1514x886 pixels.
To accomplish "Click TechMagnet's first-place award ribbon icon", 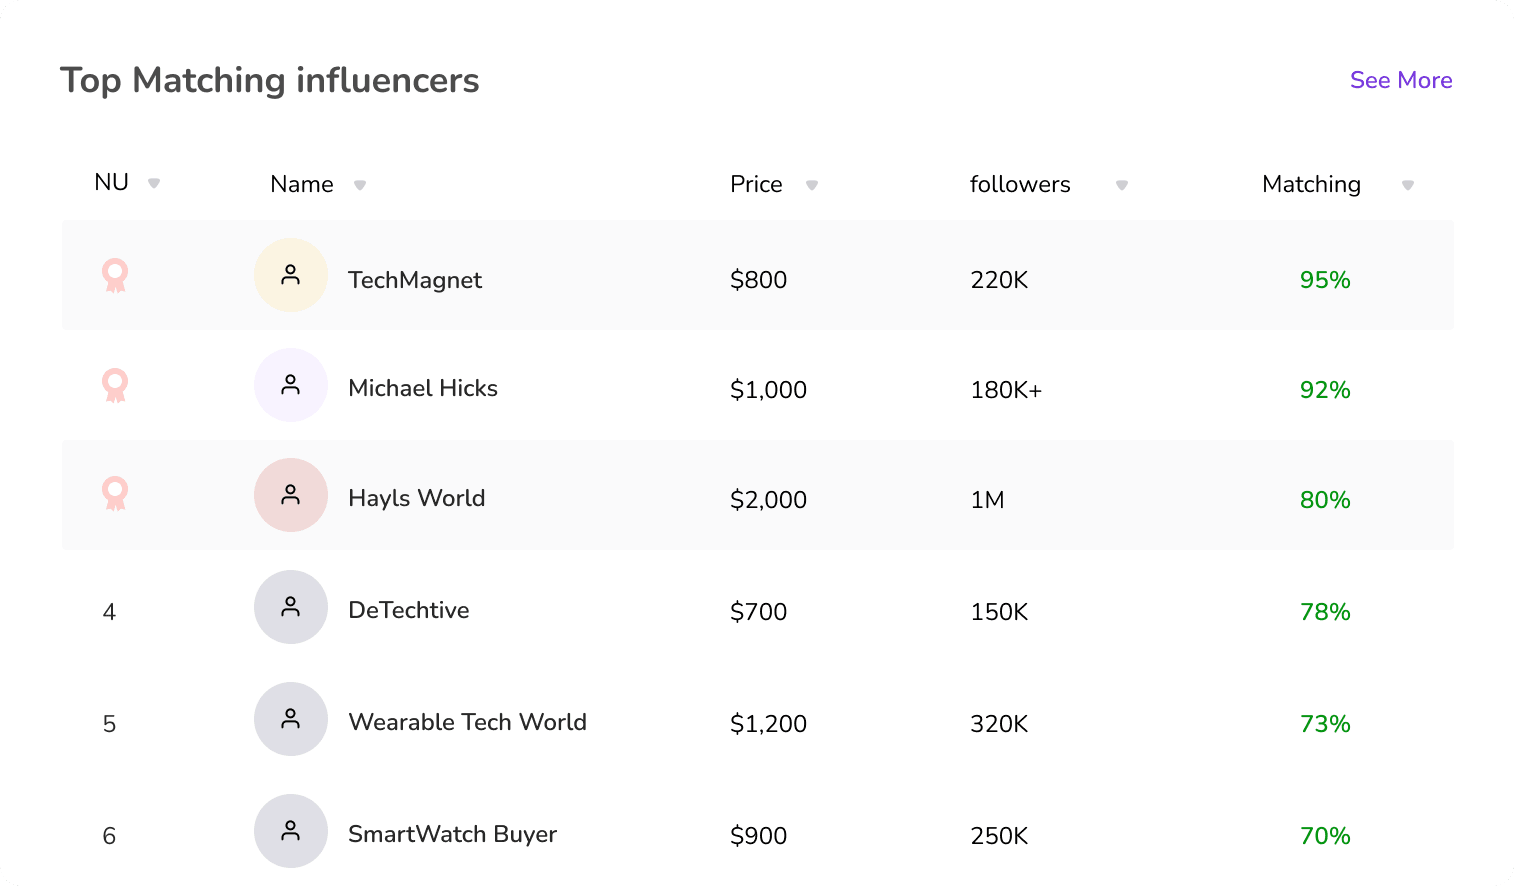I will point(115,275).
